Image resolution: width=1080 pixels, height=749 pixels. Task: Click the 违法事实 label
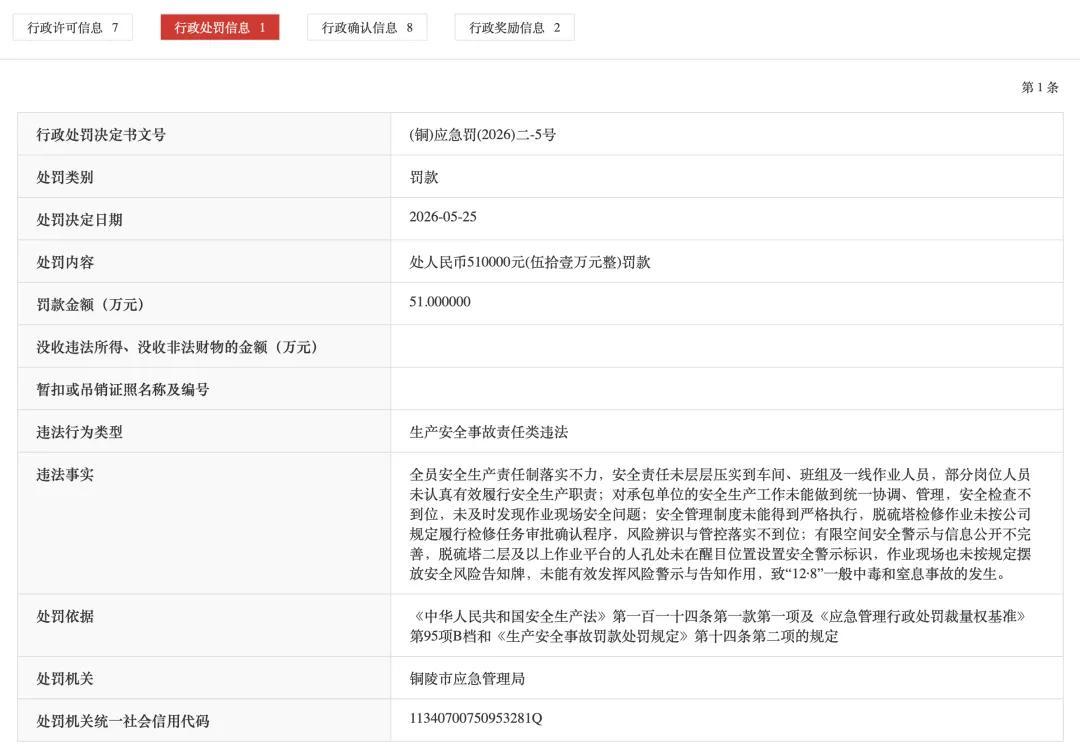click(65, 475)
